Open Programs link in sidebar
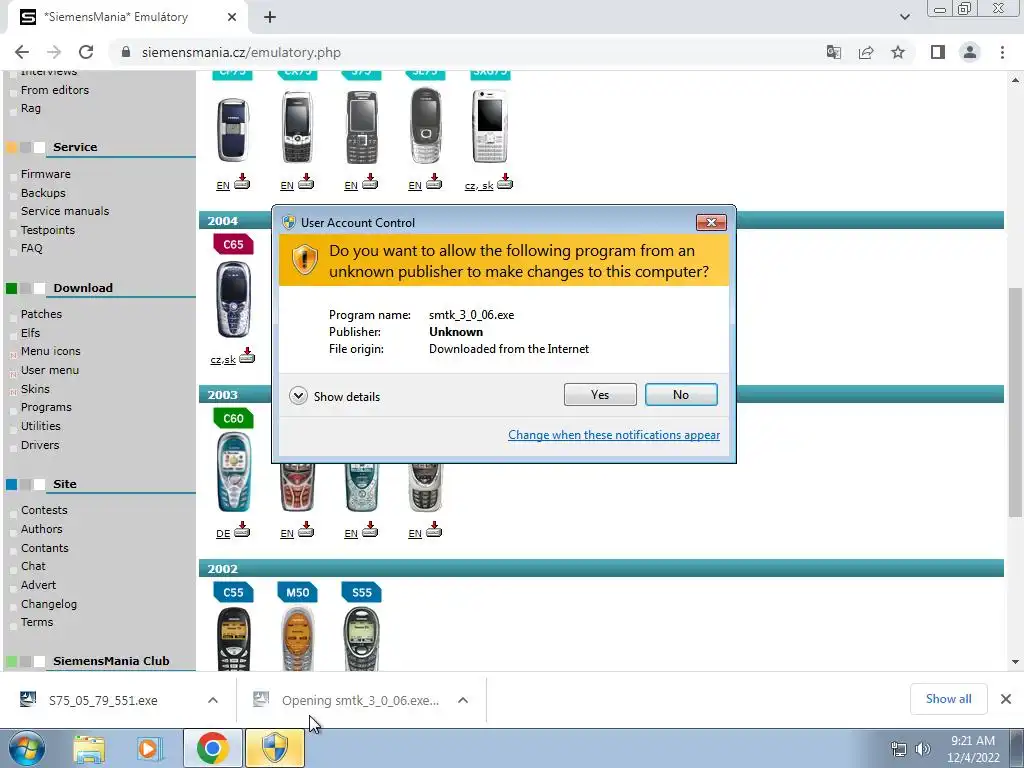Viewport: 1024px width, 768px height. click(x=46, y=408)
